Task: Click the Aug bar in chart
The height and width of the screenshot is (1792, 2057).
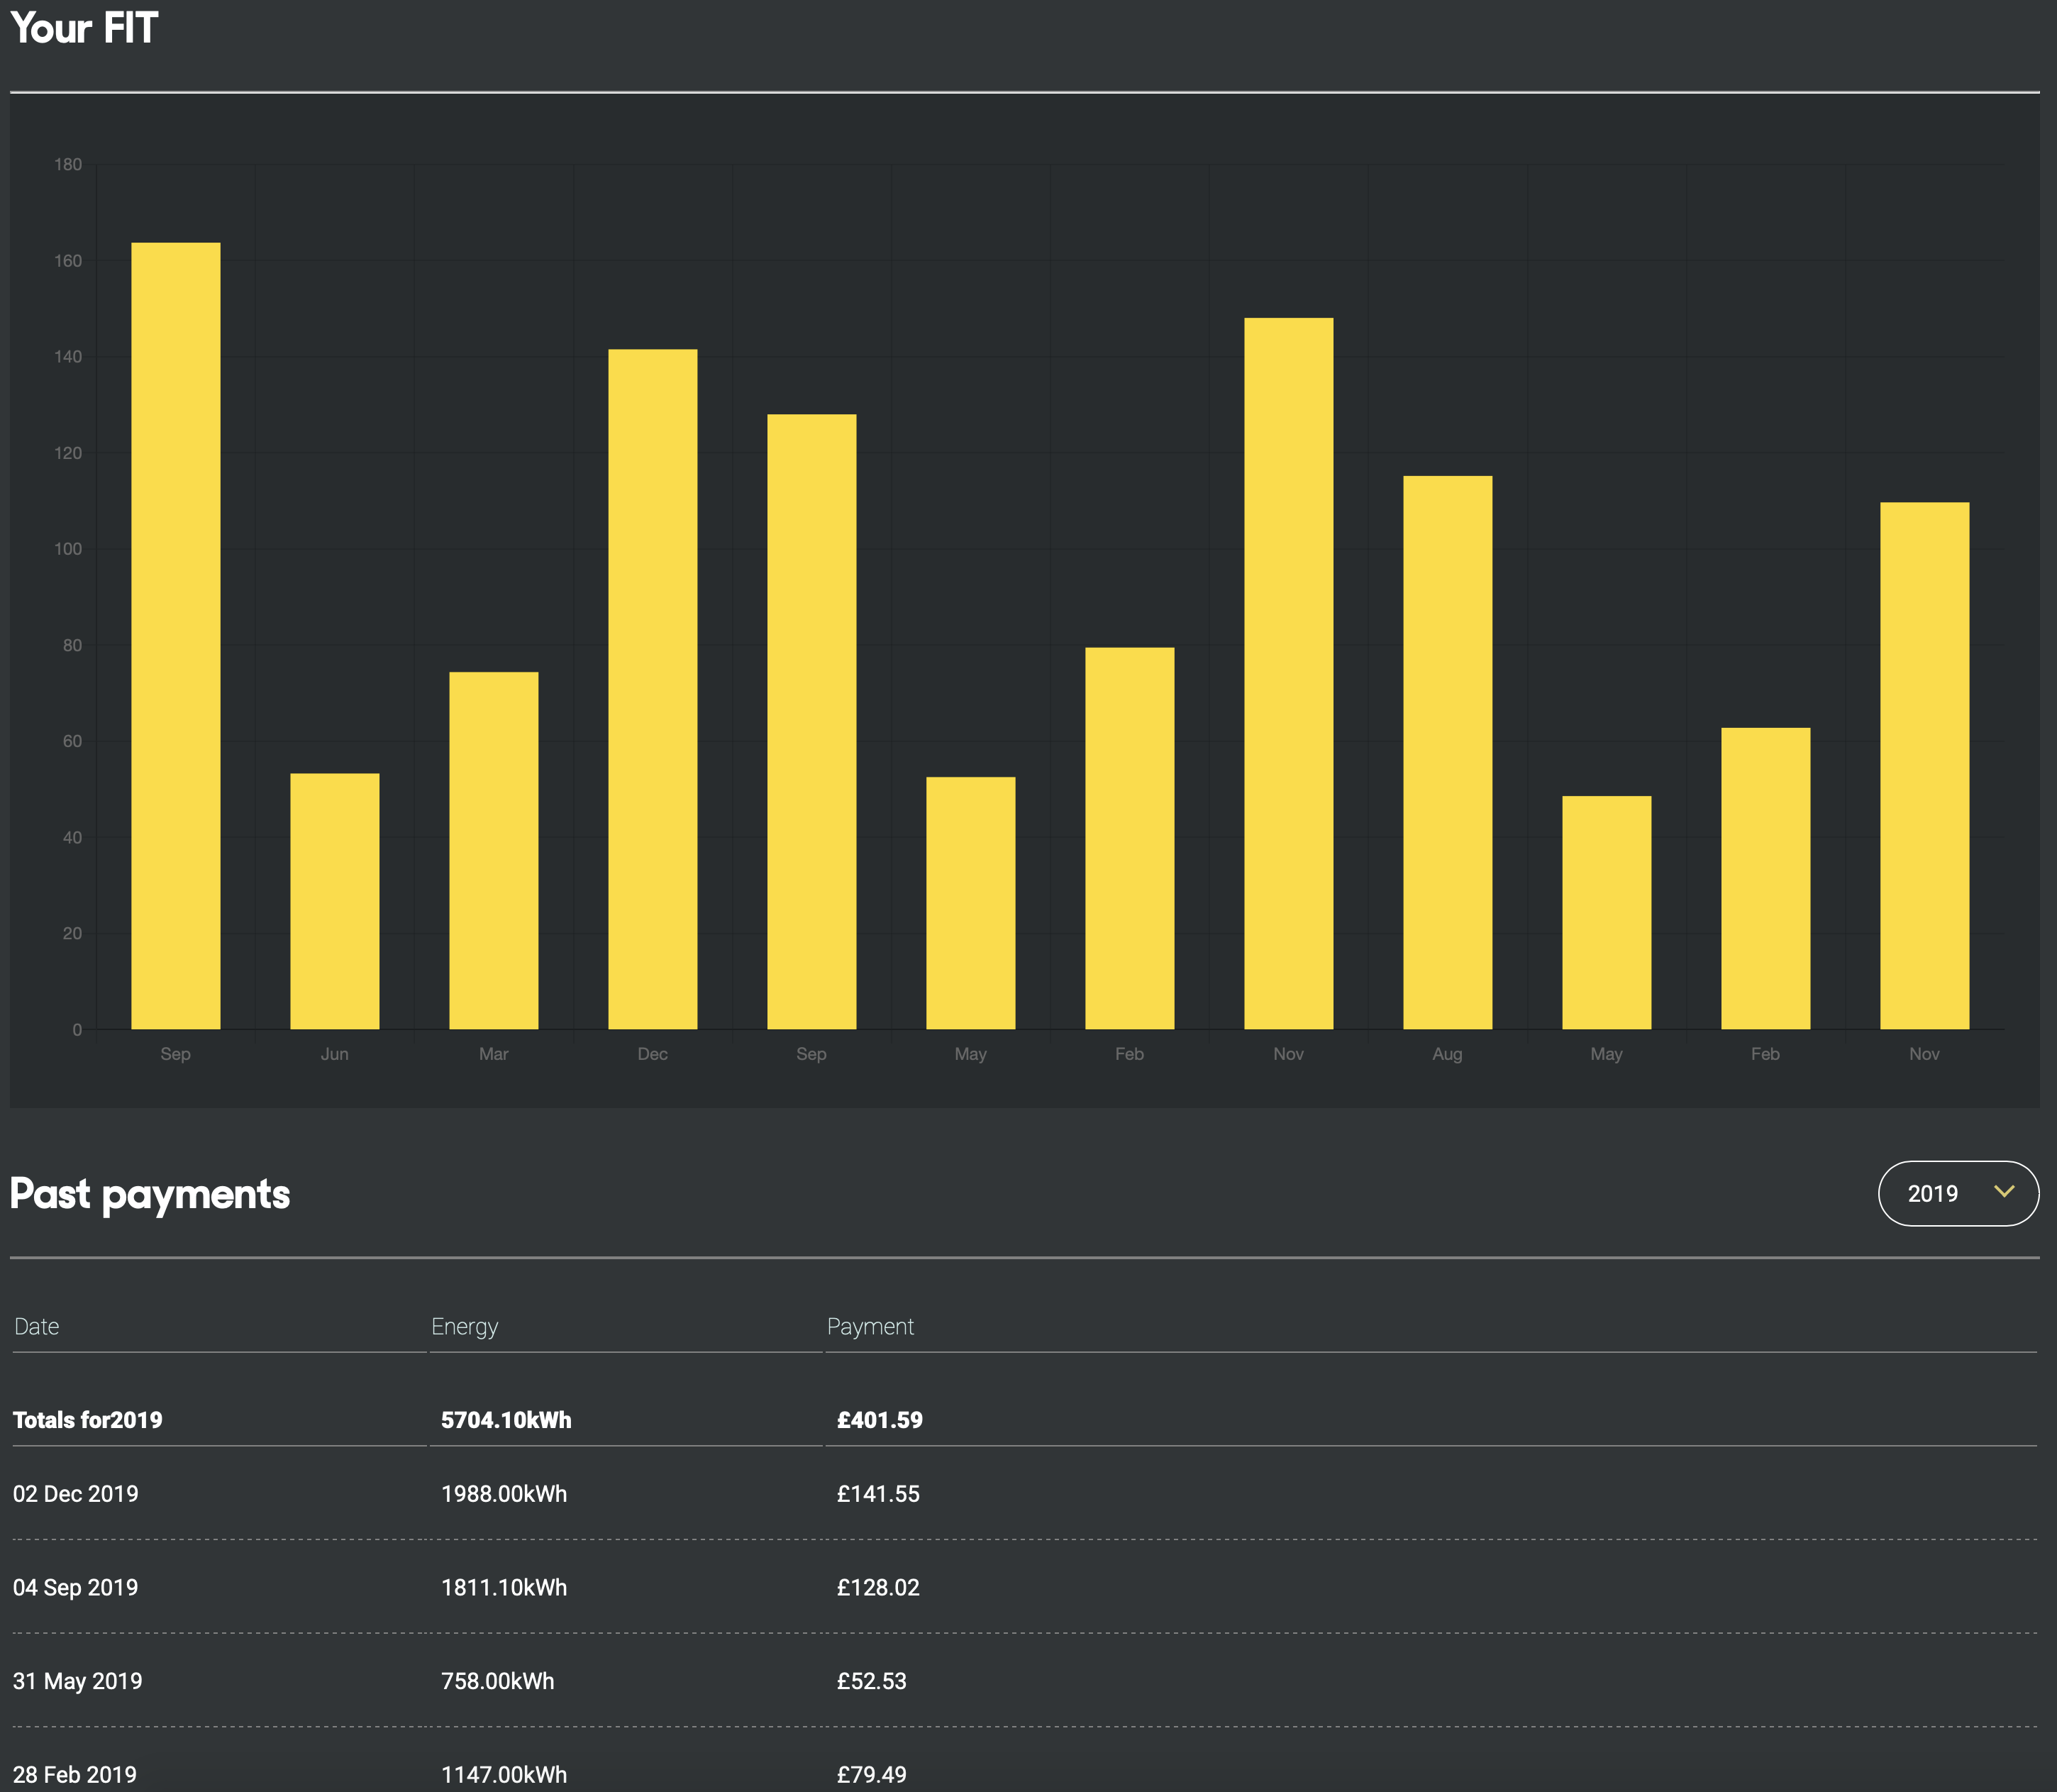Action: click(1448, 753)
